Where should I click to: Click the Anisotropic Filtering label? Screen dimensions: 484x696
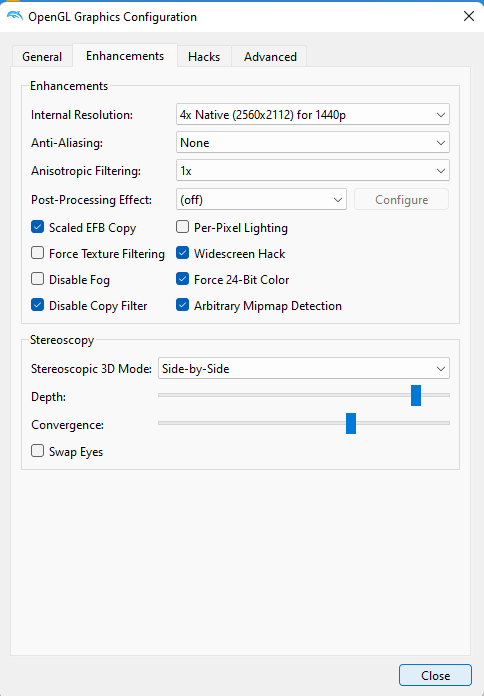pyautogui.click(x=86, y=170)
